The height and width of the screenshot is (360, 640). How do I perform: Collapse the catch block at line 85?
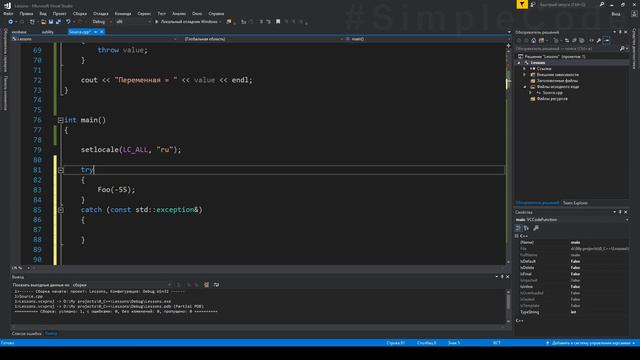pyautogui.click(x=60, y=210)
